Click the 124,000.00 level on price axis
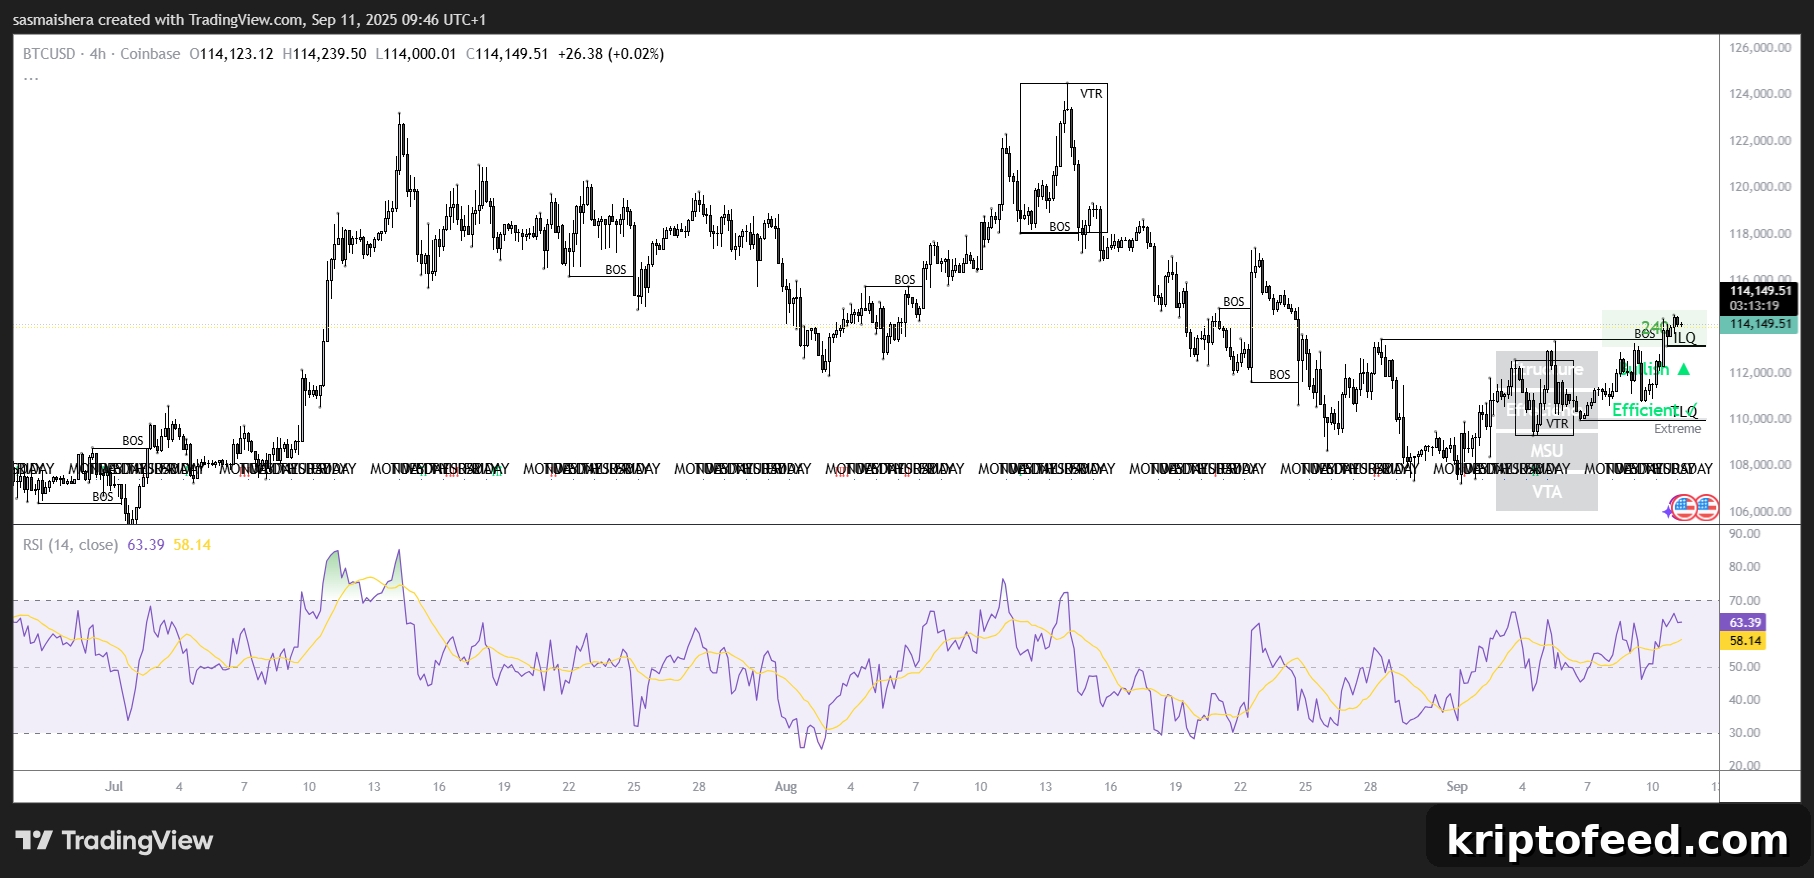 click(1760, 94)
